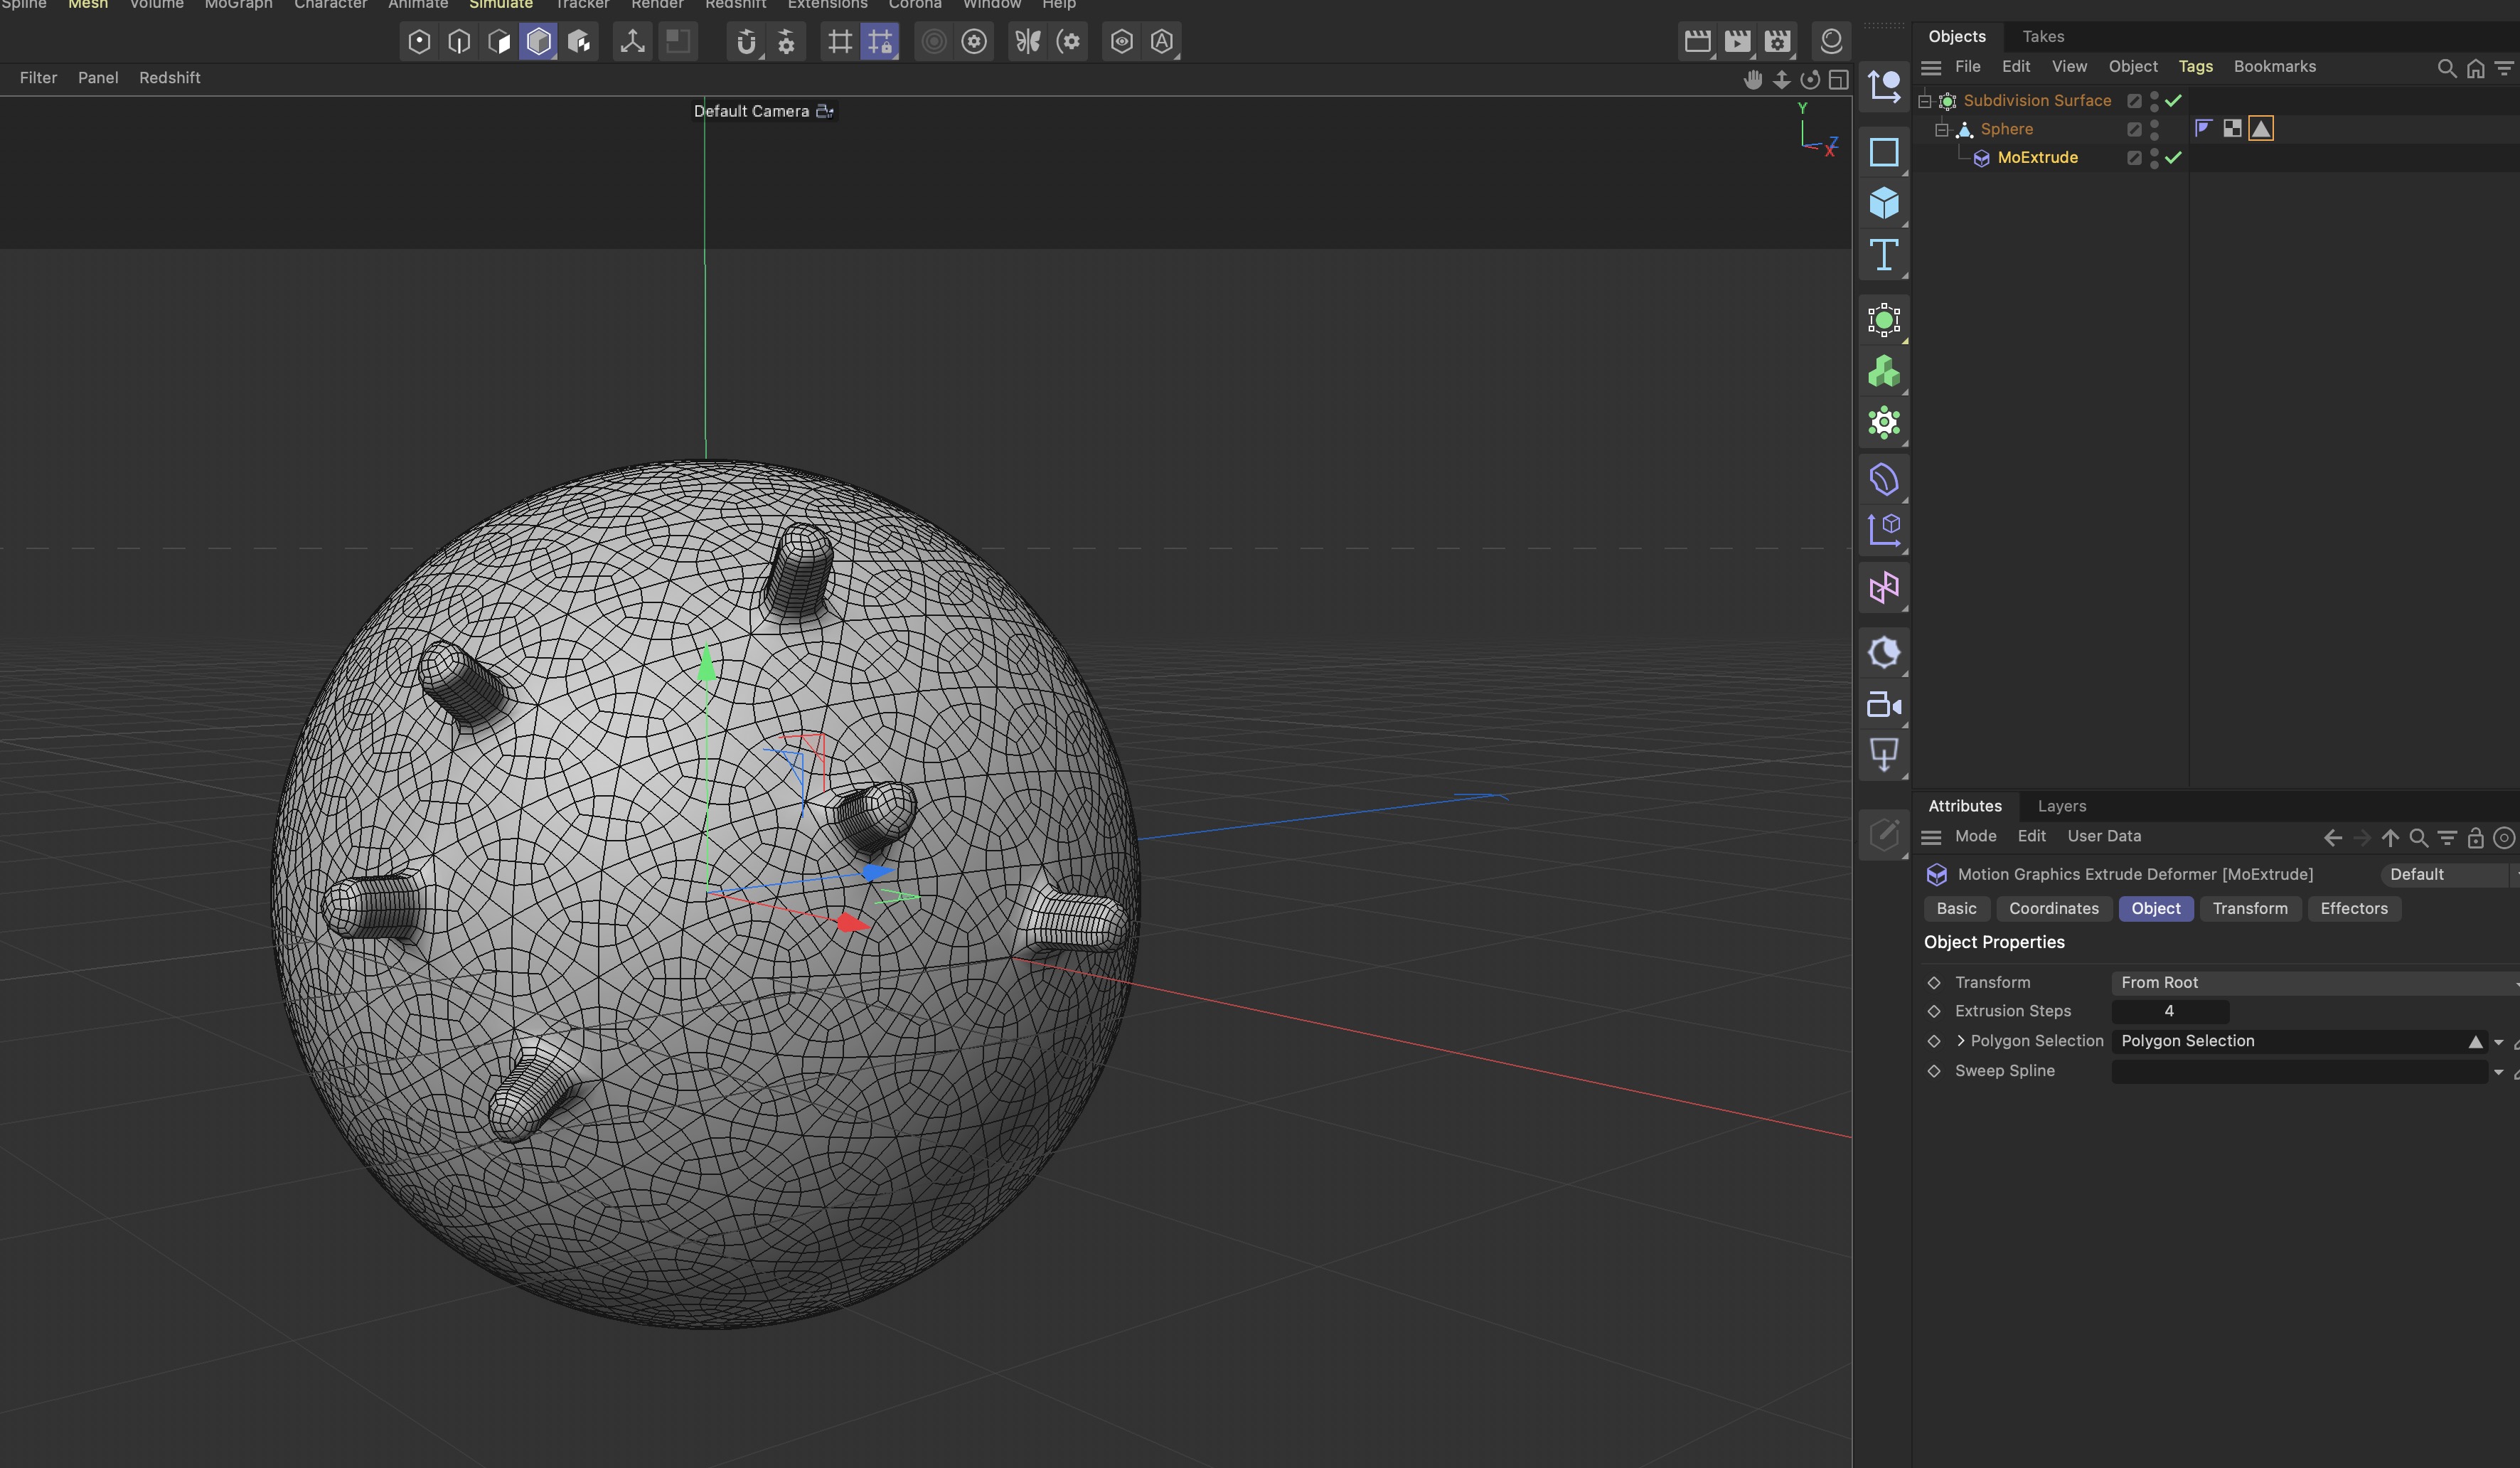Disable the Subdivision Surface green checkmark

(x=2173, y=101)
